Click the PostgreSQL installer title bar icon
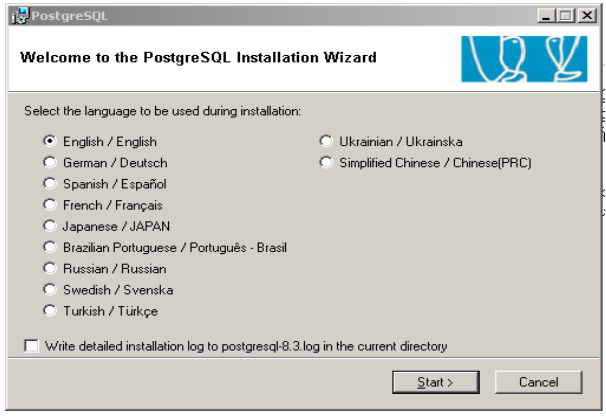 (x=20, y=16)
